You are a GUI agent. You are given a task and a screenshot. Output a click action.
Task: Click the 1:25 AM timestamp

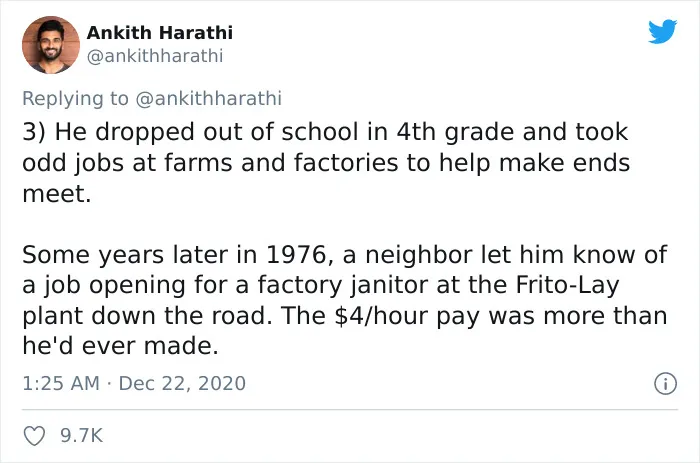point(61,384)
